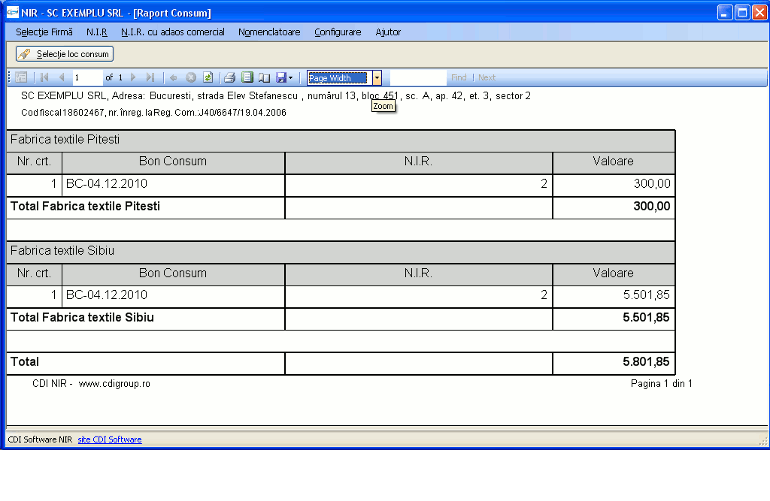Click BC-04.12.2010 in Pitesti table
This screenshot has height=501, width=770.
[x=107, y=184]
